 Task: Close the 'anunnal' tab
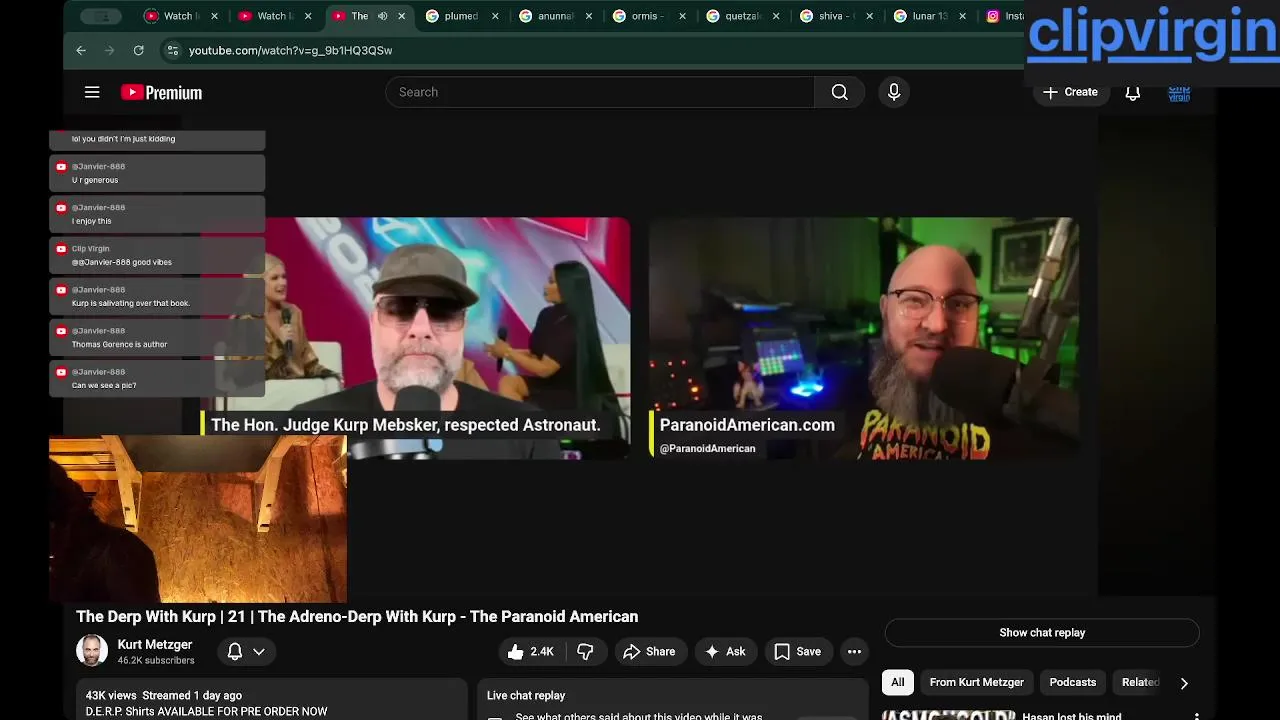click(588, 16)
